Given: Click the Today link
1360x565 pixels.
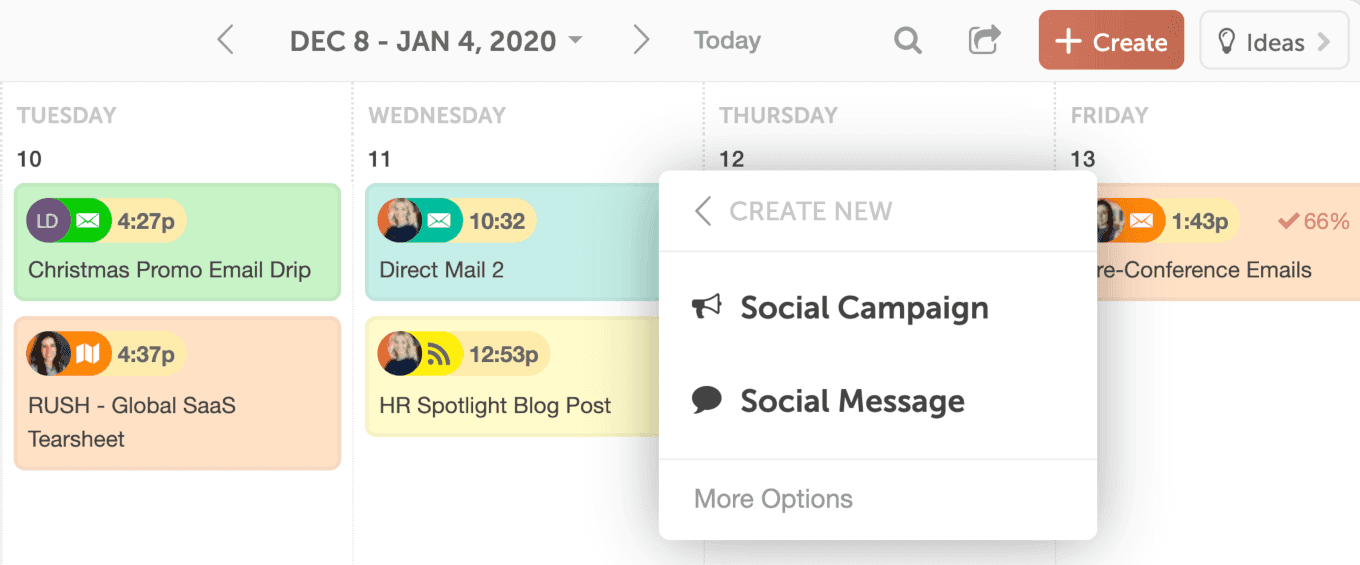Looking at the screenshot, I should (727, 41).
